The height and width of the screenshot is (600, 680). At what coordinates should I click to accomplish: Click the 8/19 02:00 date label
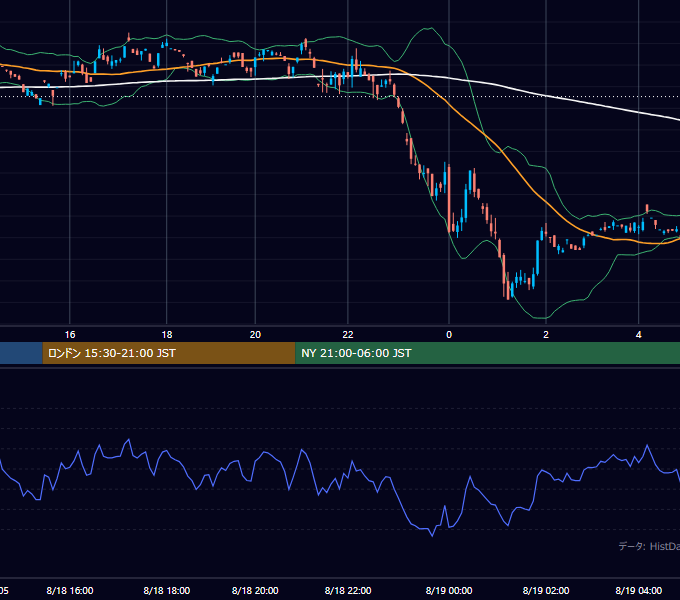click(x=546, y=590)
